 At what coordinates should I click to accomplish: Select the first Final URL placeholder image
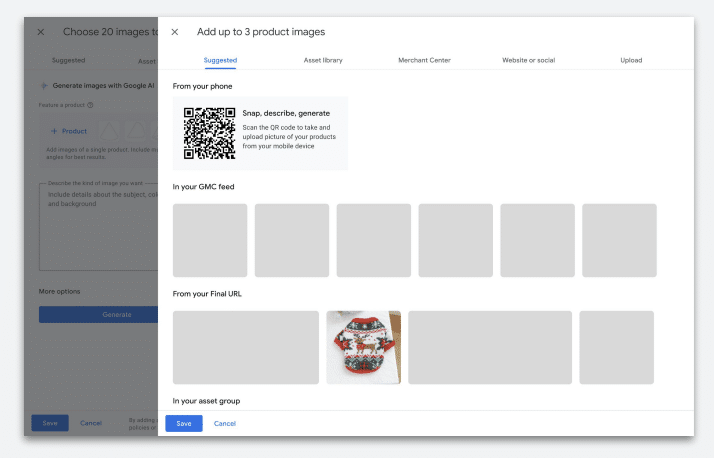[x=246, y=347]
